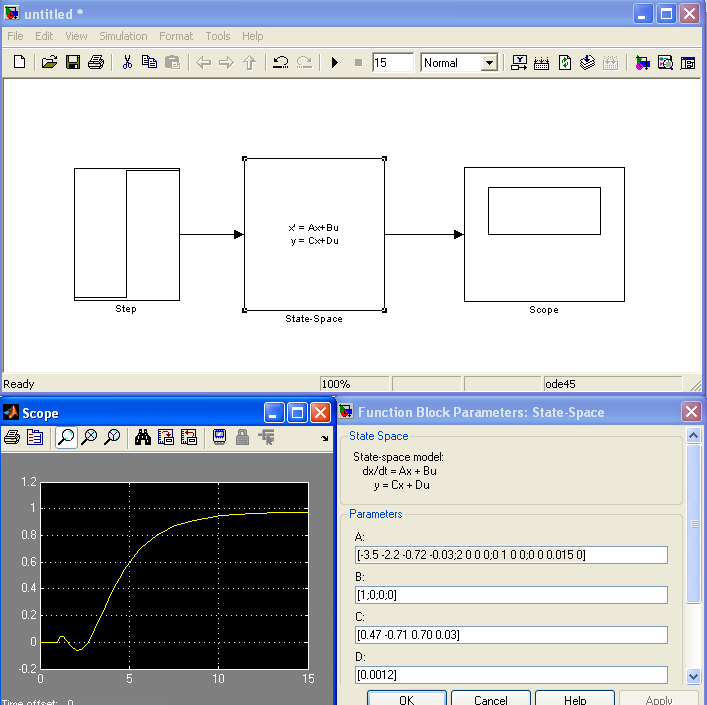
Task: Click the refresh/update diagram icon
Action: point(565,63)
